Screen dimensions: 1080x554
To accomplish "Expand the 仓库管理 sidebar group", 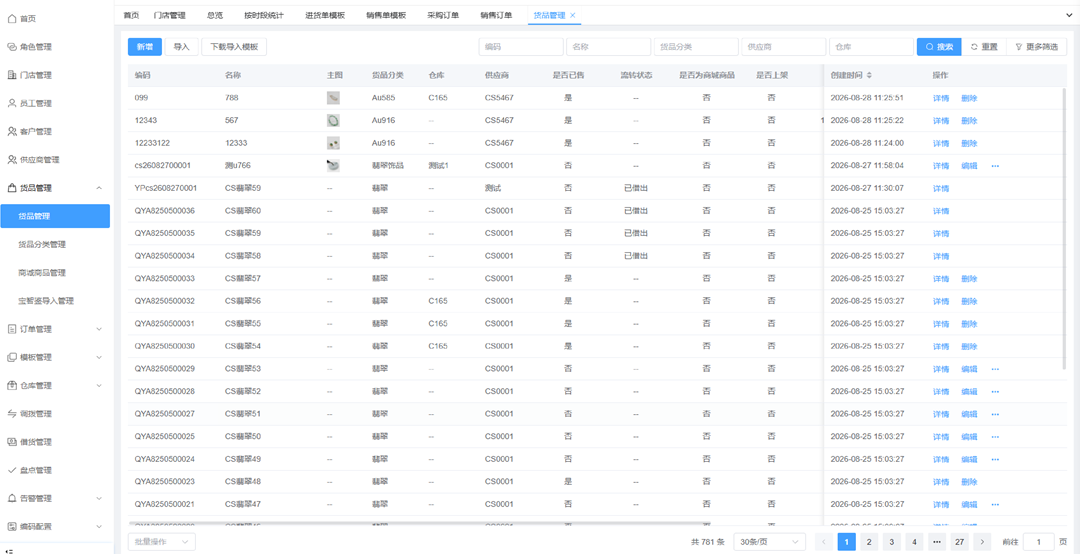I will [99, 386].
